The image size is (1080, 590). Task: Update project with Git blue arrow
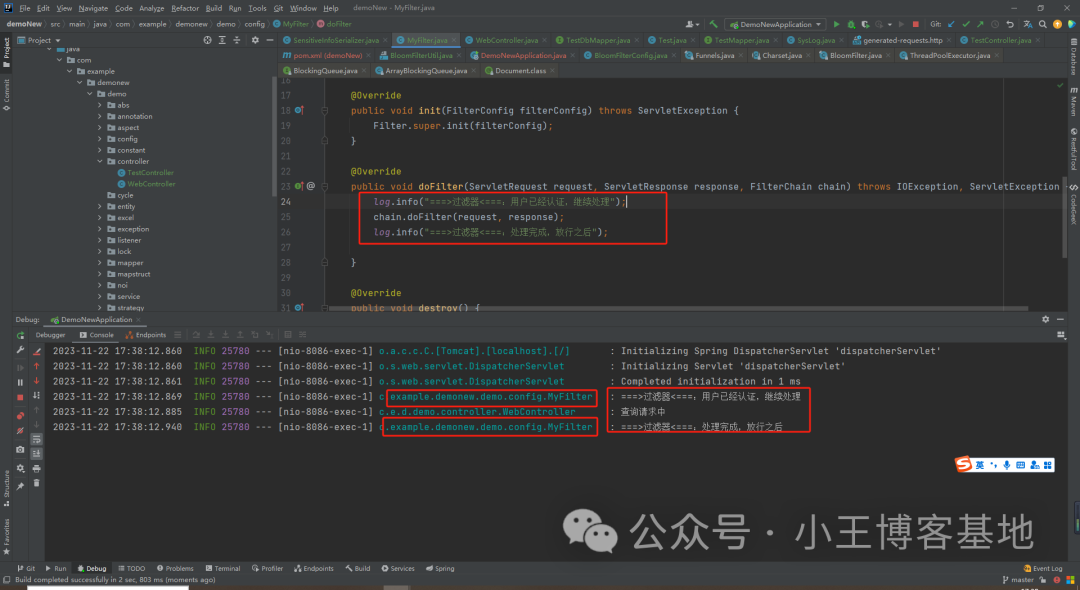coord(951,24)
